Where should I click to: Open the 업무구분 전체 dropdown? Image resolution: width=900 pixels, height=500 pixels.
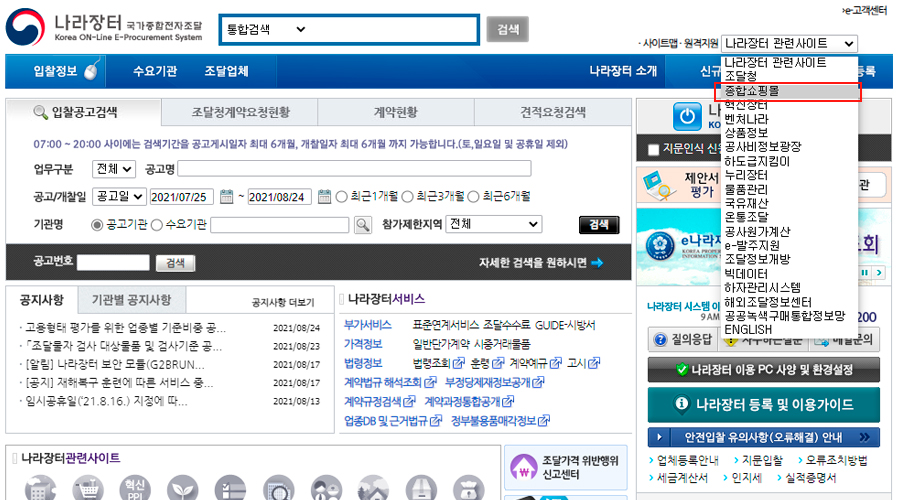[114, 169]
